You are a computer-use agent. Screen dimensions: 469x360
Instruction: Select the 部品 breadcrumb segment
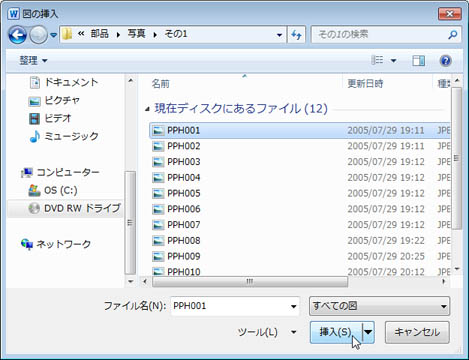[x=100, y=34]
